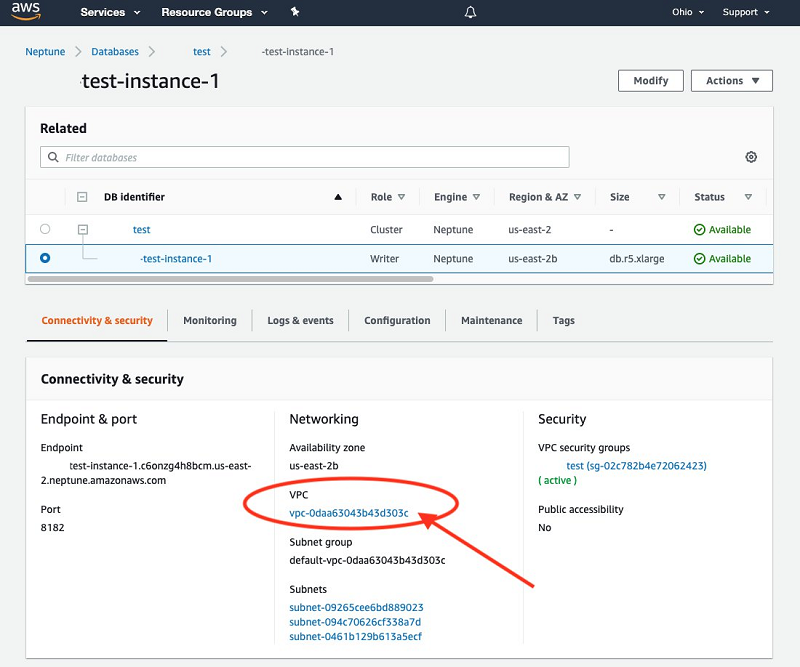Sort the table by Region & AZ
Viewport: 800px width, 667px height.
click(545, 197)
